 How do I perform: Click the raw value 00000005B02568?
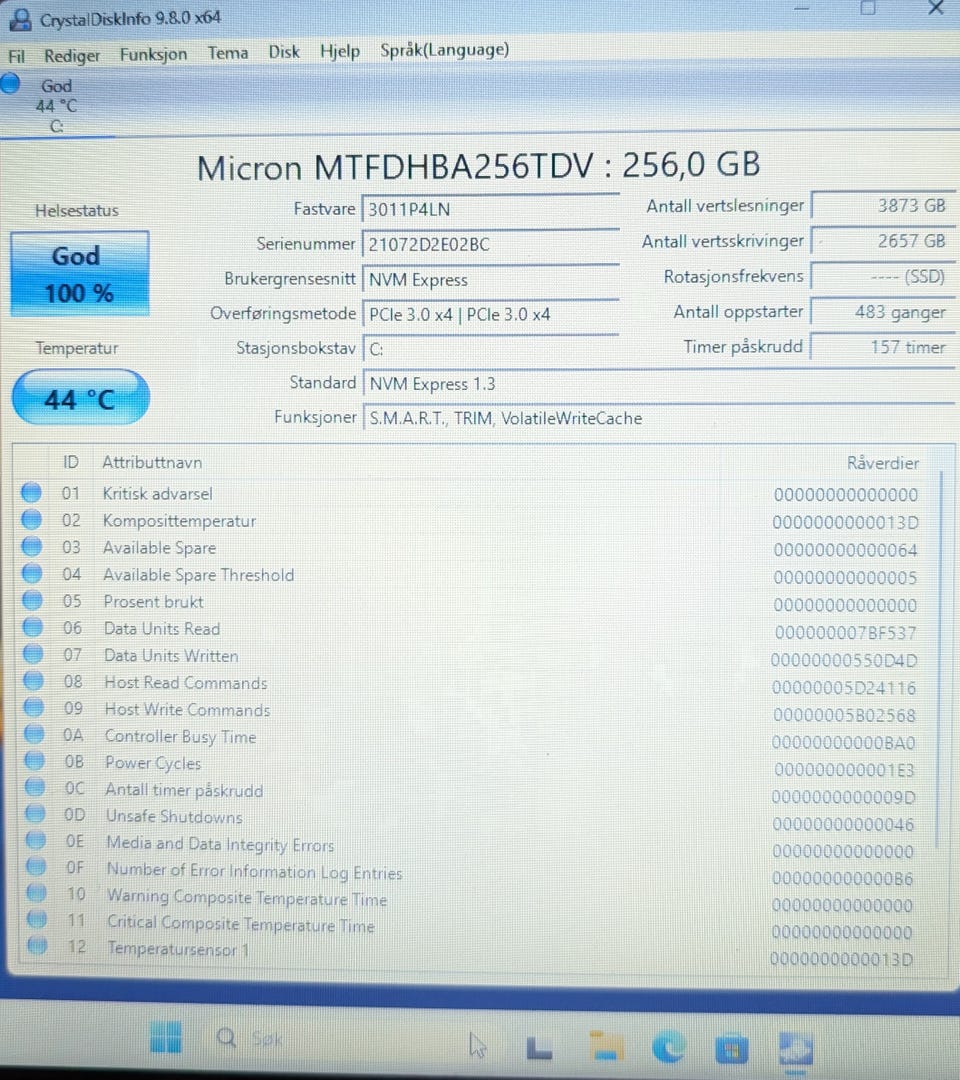(x=844, y=715)
